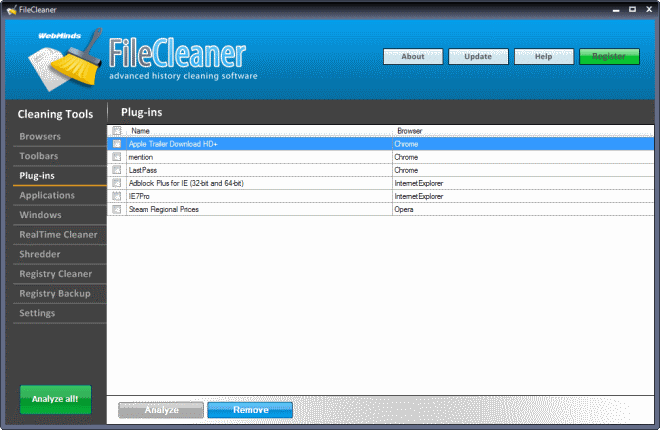Minimize the FileCleaner window

click(616, 10)
